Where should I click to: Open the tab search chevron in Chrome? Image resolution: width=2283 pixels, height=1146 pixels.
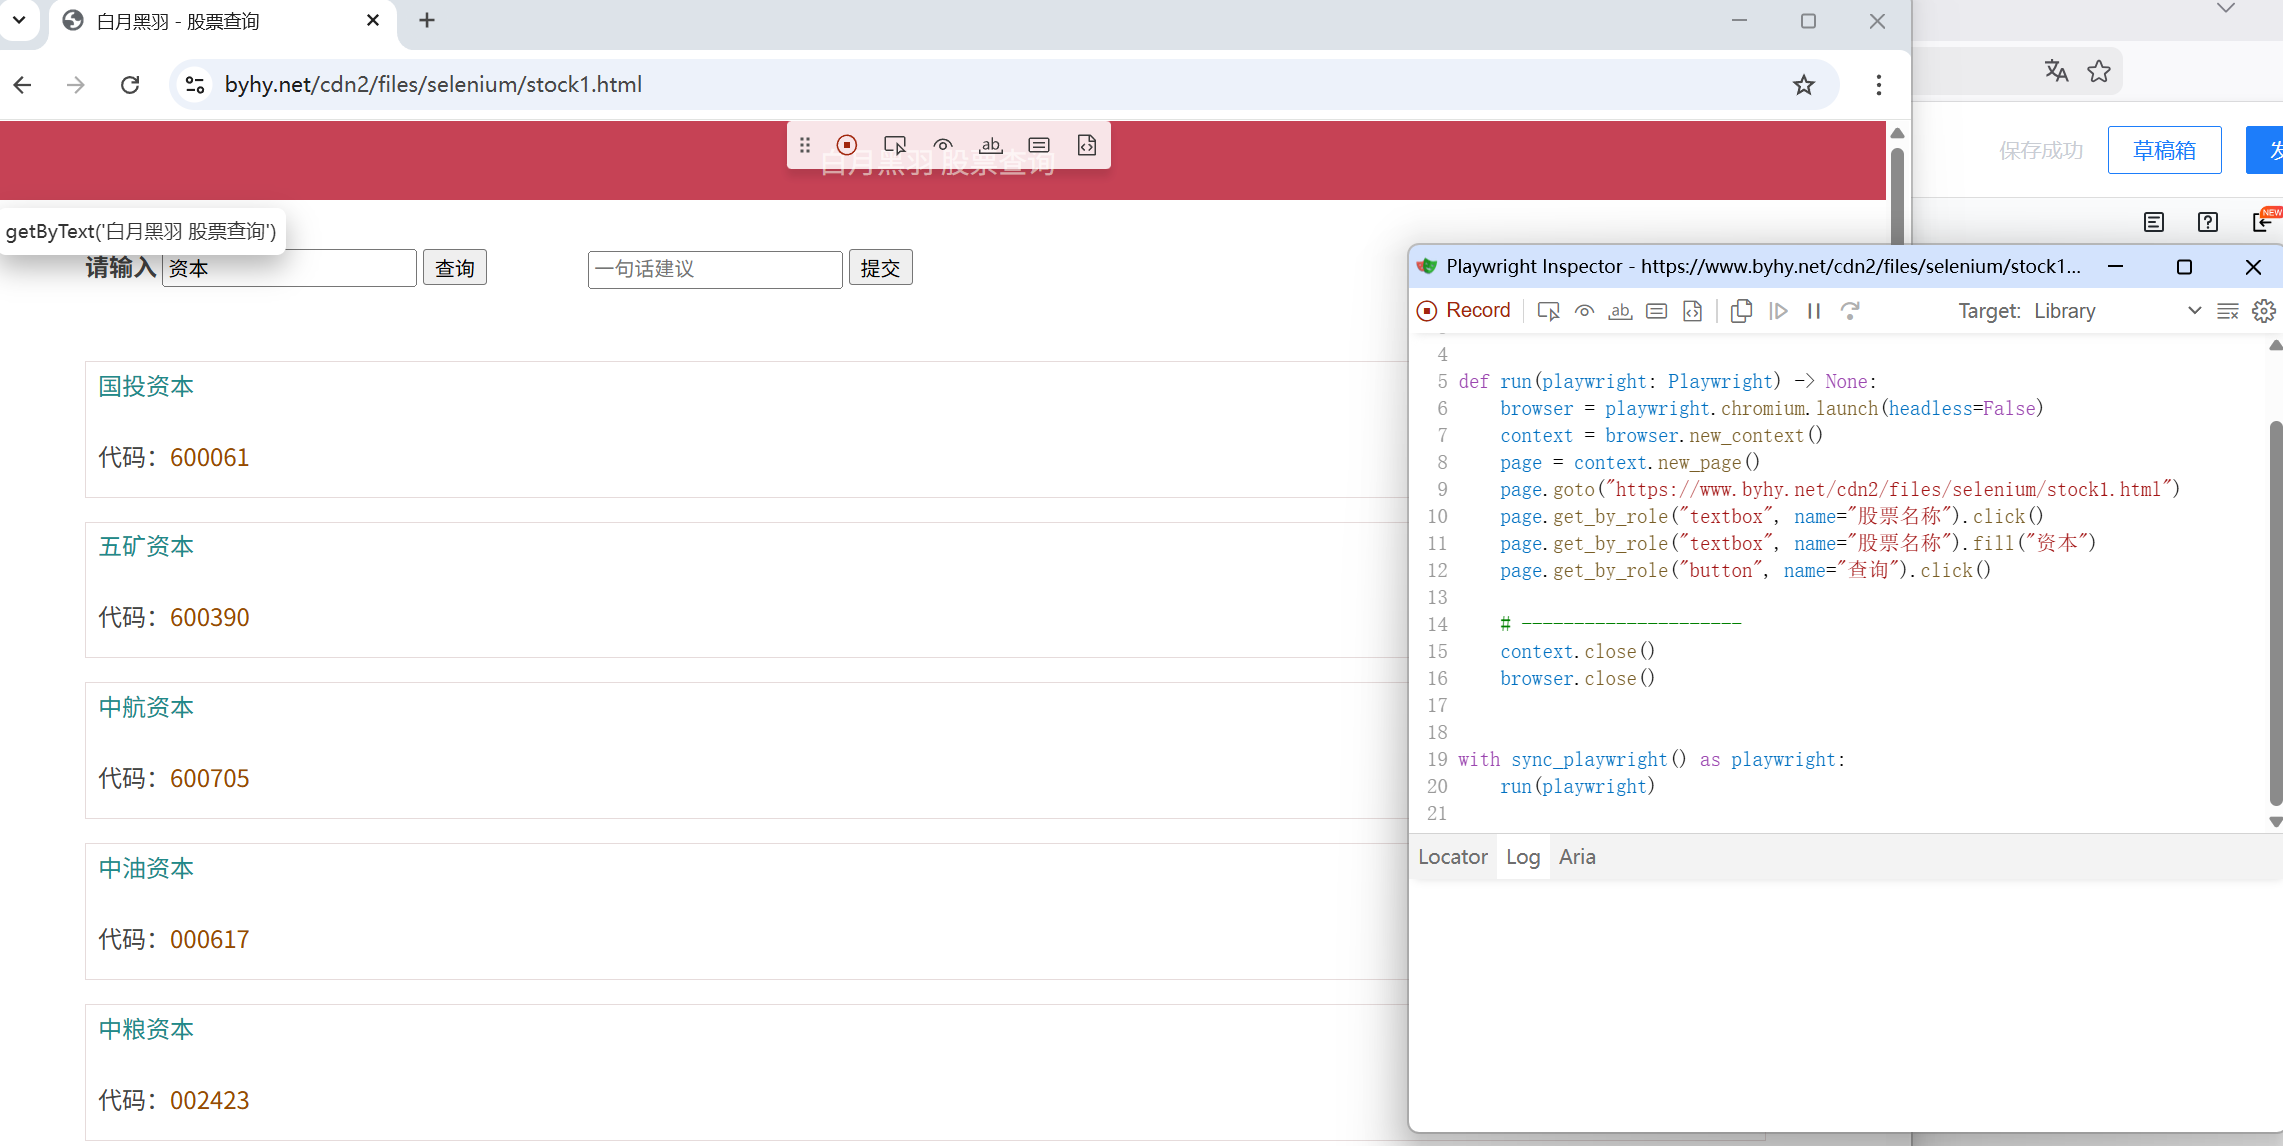click(19, 20)
